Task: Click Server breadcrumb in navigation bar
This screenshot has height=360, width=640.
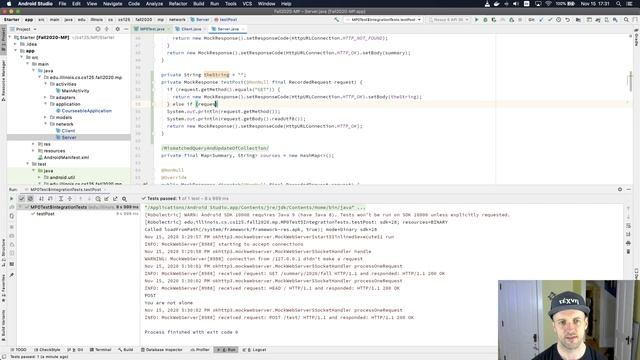Action: point(200,20)
